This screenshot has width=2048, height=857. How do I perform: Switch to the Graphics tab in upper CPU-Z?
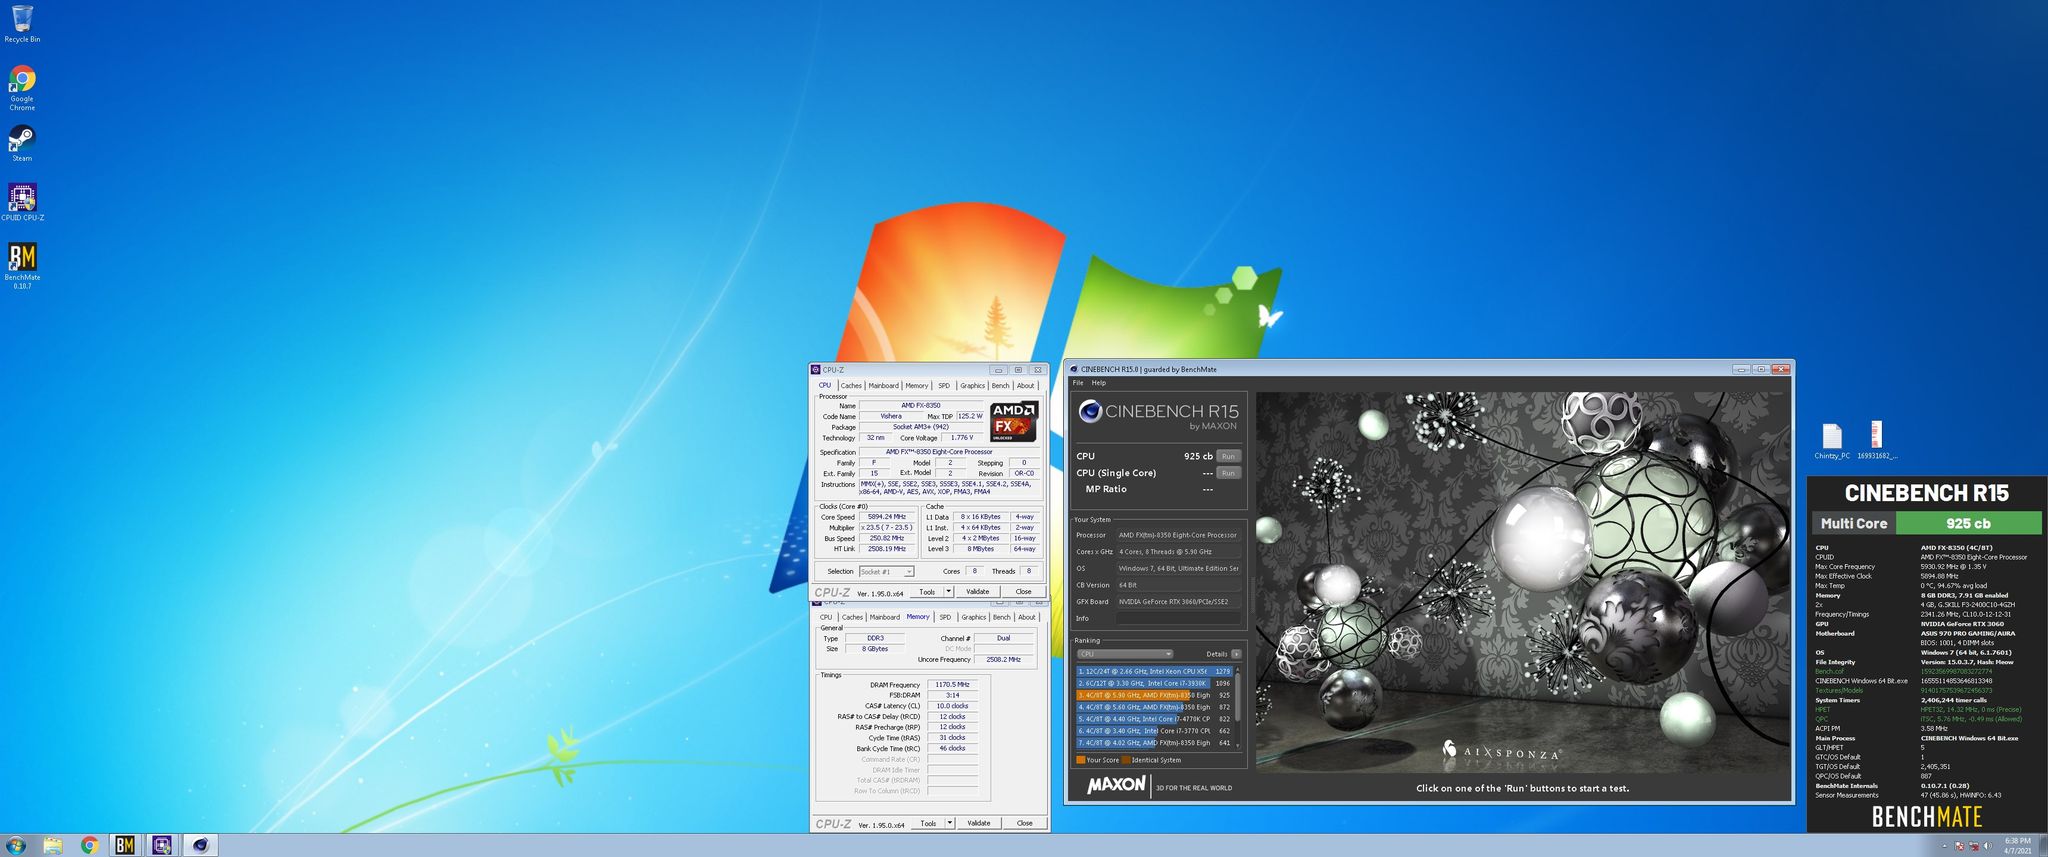(972, 386)
